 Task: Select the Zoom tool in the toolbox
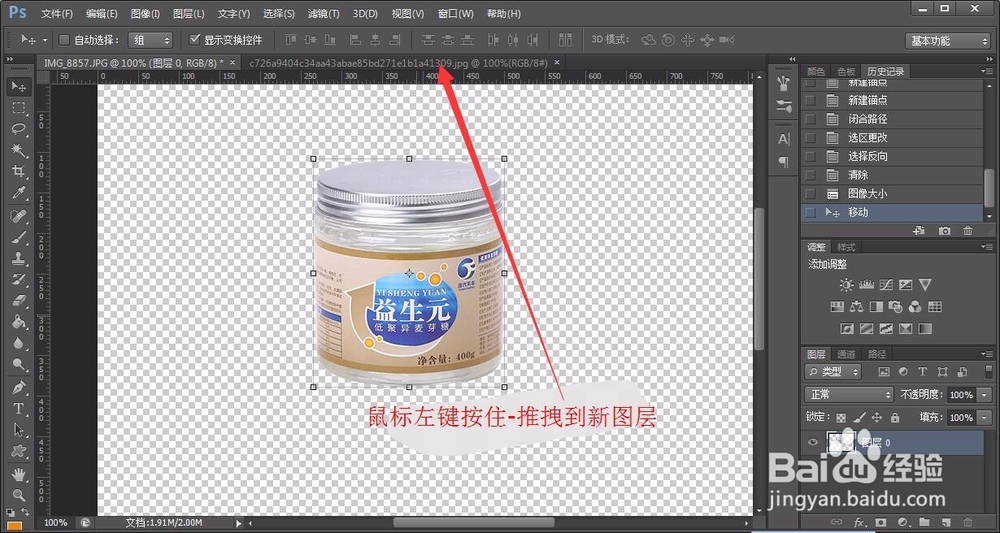pos(18,495)
